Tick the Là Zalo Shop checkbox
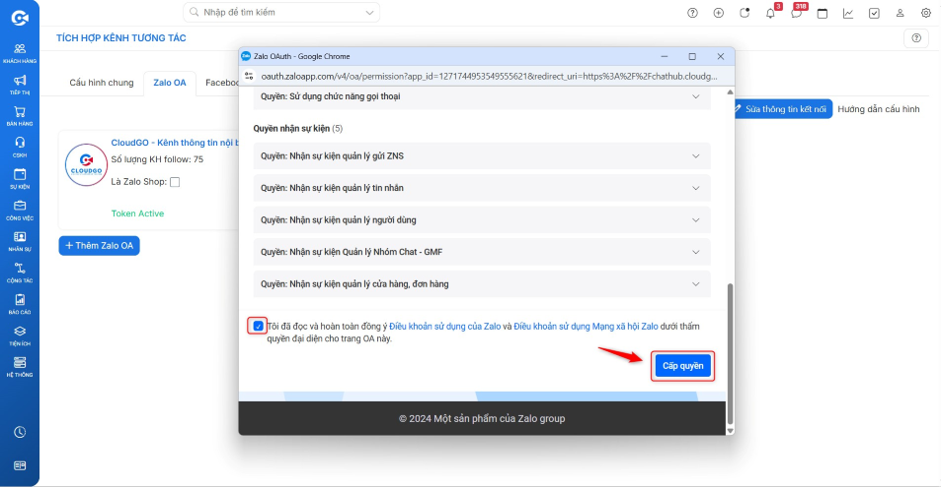 coord(175,182)
